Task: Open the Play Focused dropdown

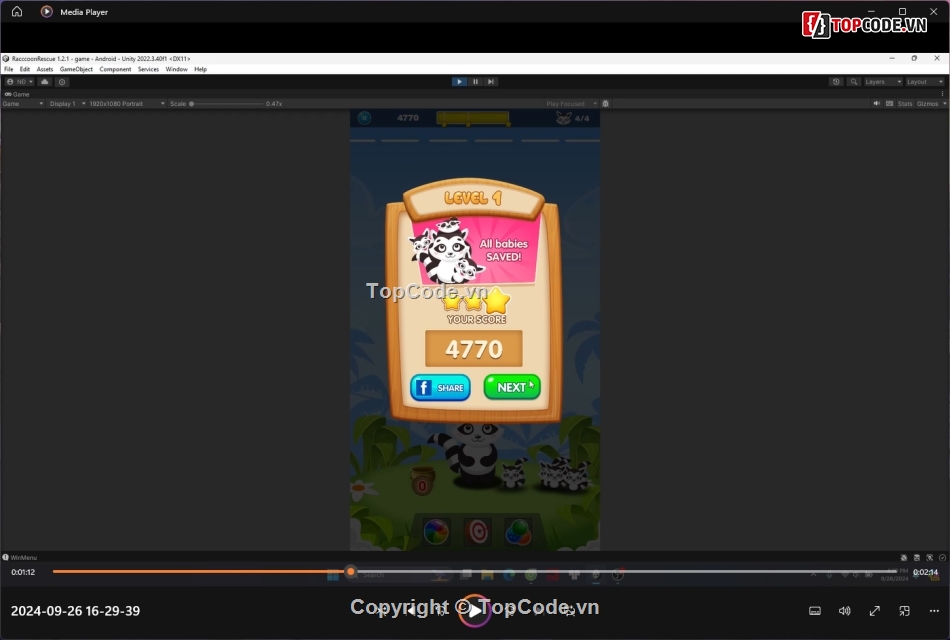Action: point(571,104)
